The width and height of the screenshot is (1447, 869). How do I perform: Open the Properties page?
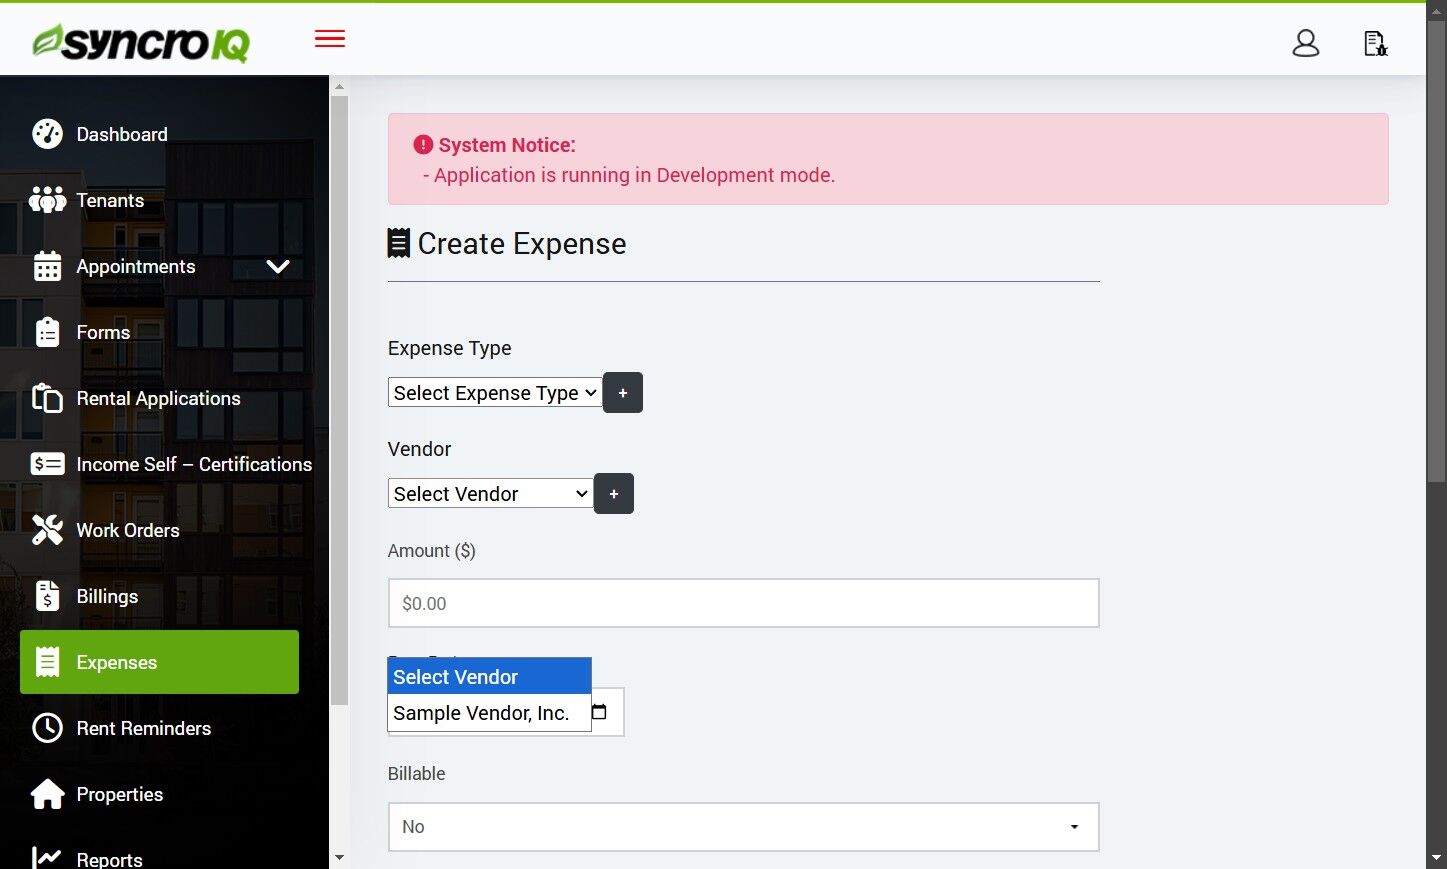click(x=120, y=794)
